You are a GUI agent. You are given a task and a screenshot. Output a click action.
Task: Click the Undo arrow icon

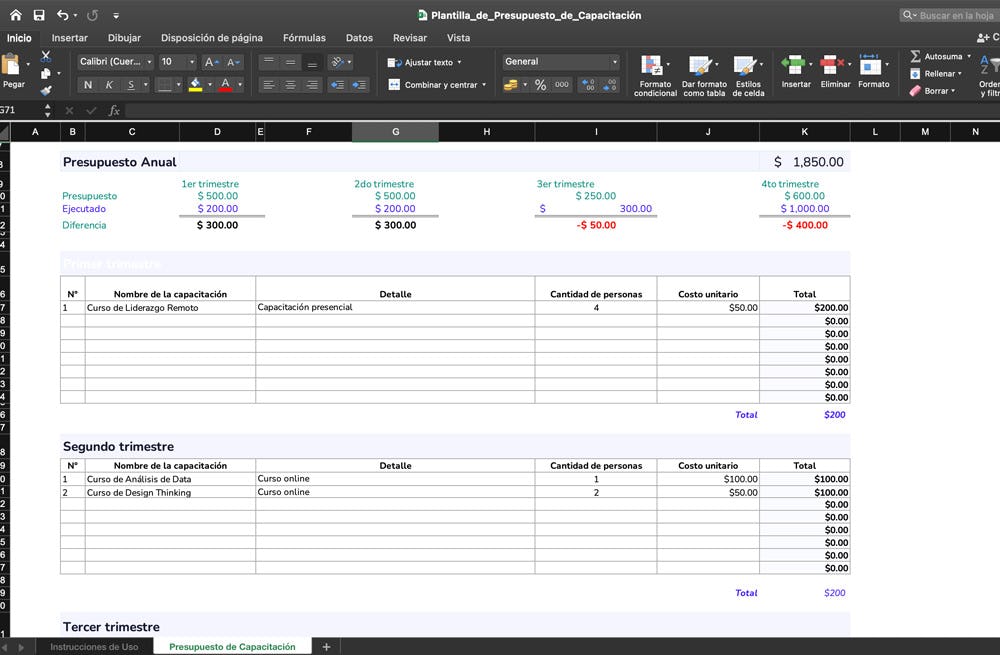(x=64, y=16)
